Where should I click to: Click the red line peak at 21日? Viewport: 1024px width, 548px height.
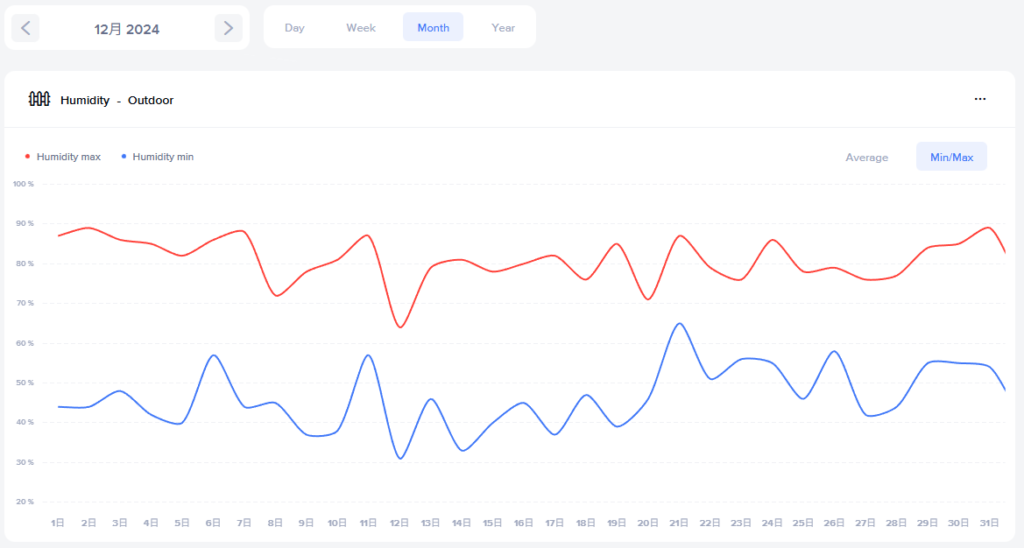(x=680, y=236)
